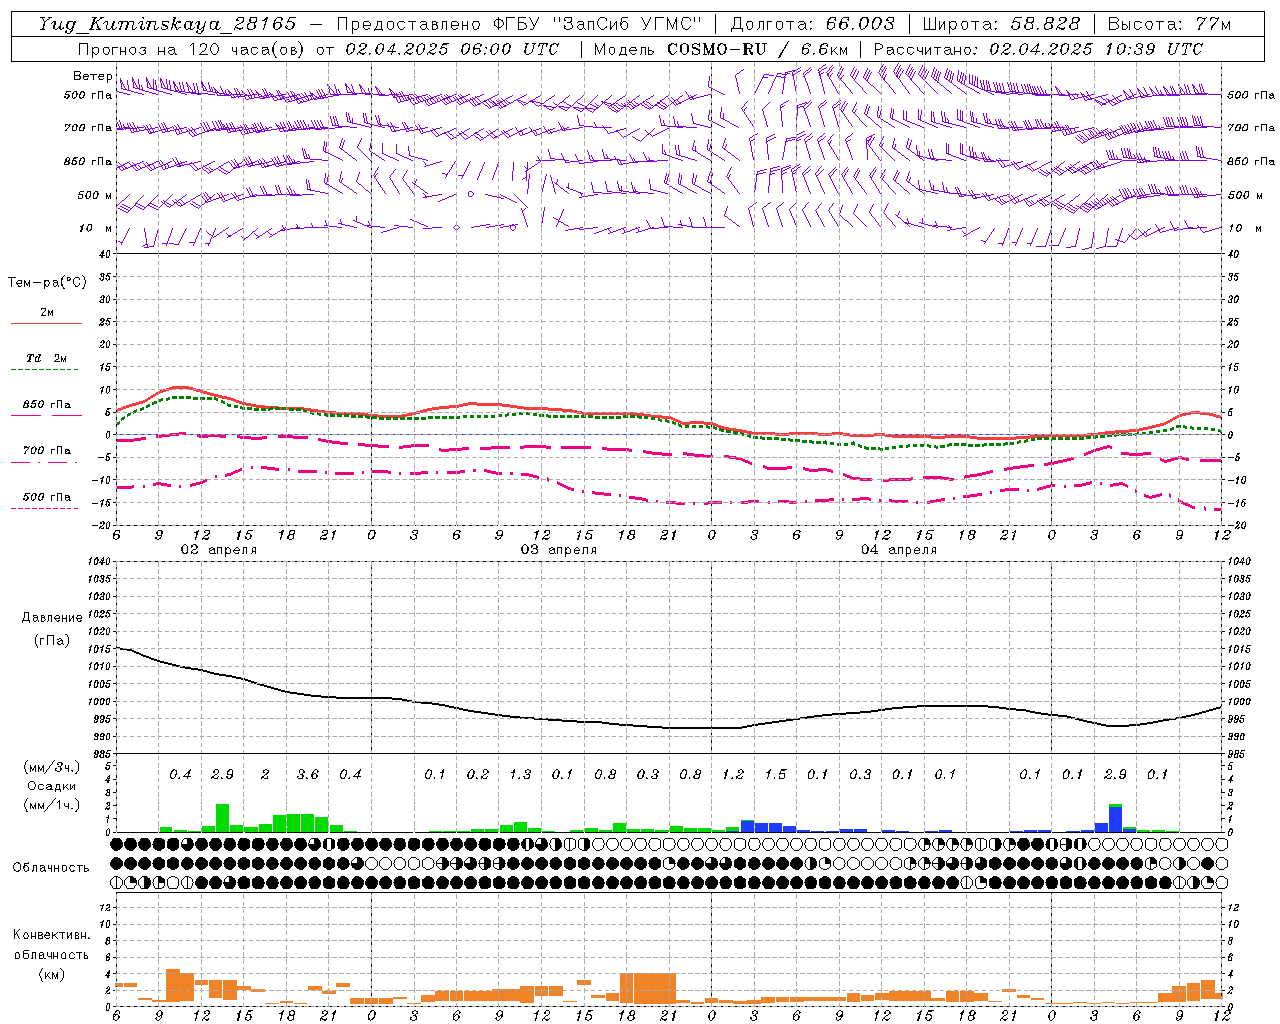The image size is (1280, 1024).
Task: Click the Td 2м dew point legend entry
Action: coord(46,362)
